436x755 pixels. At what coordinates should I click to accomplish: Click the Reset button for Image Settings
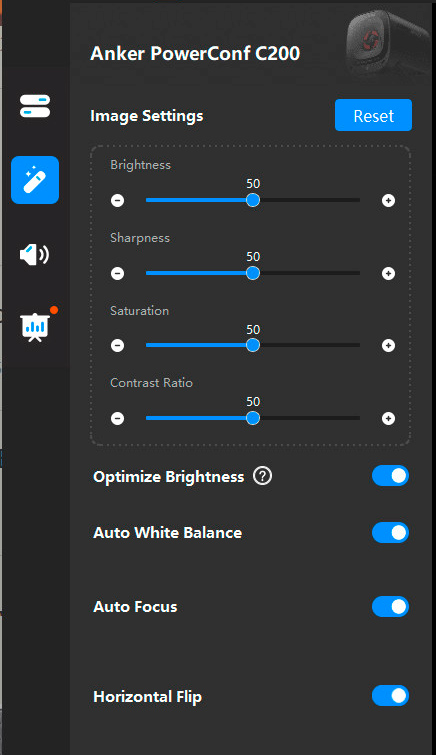pyautogui.click(x=373, y=115)
